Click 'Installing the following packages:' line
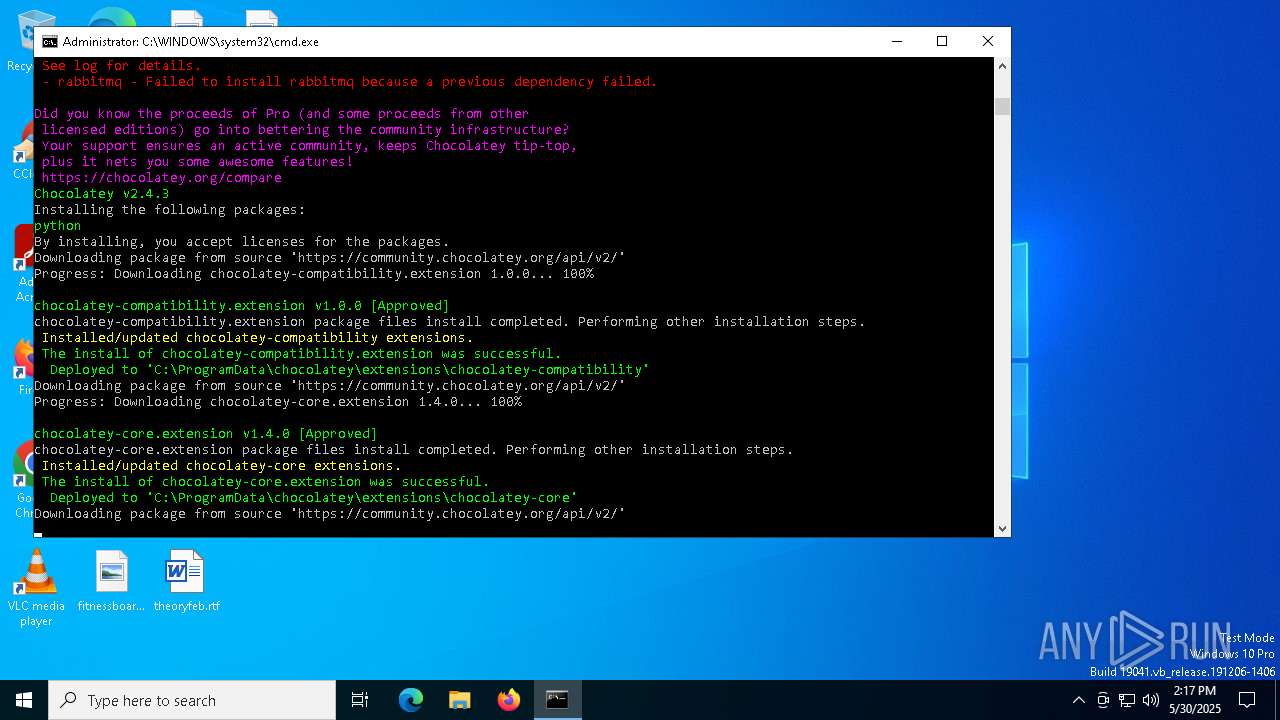Image resolution: width=1280 pixels, height=720 pixels. [x=169, y=209]
